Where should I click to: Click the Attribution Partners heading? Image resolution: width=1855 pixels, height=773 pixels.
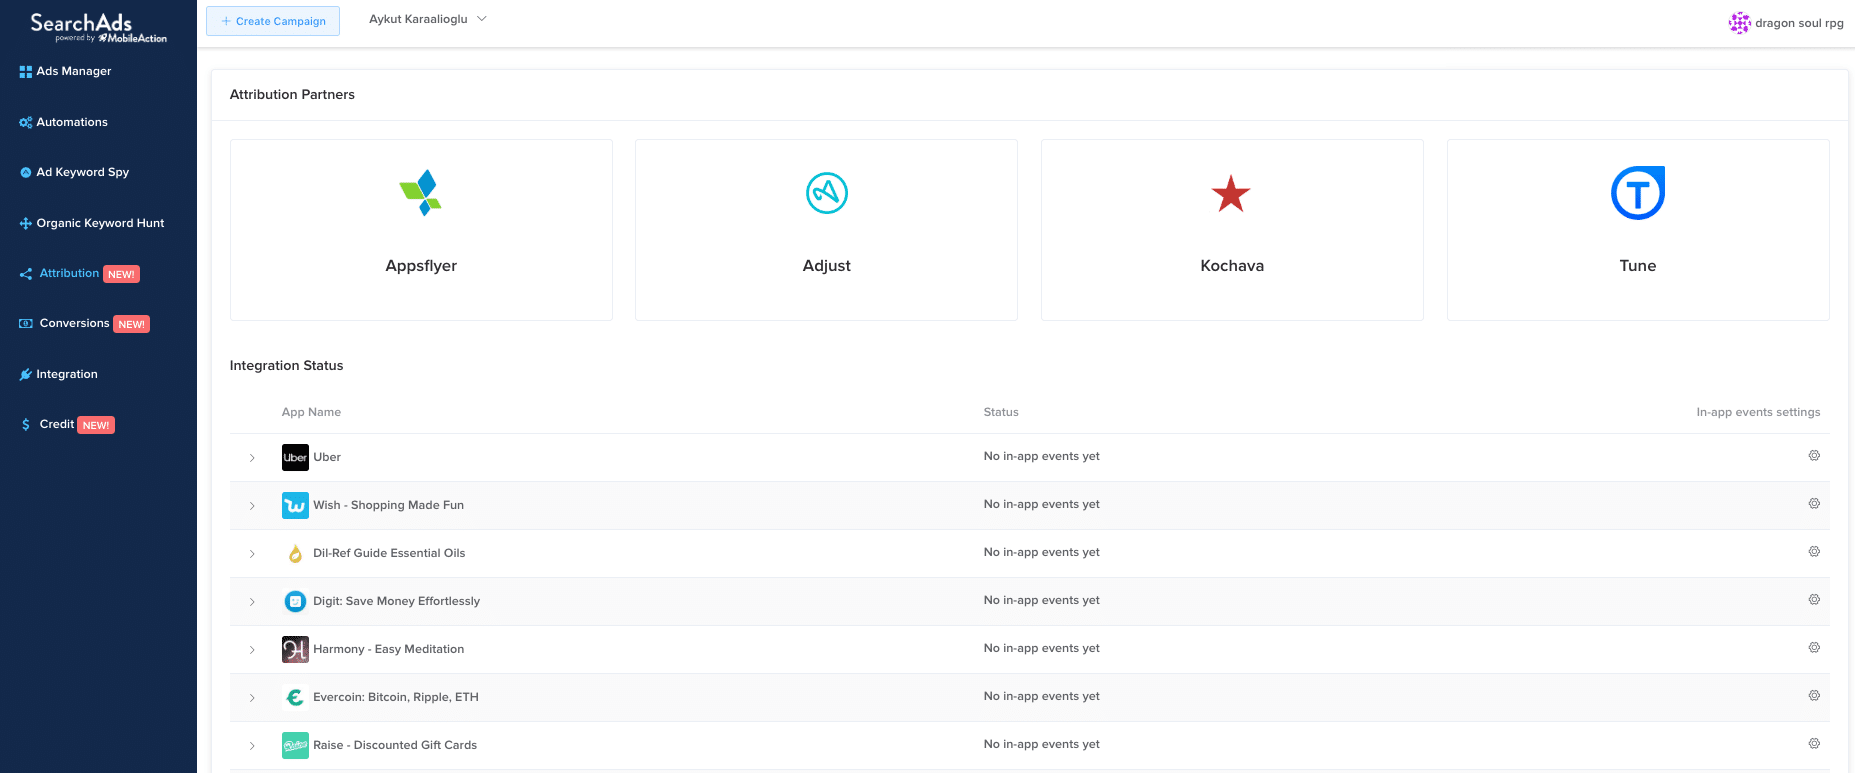point(292,94)
